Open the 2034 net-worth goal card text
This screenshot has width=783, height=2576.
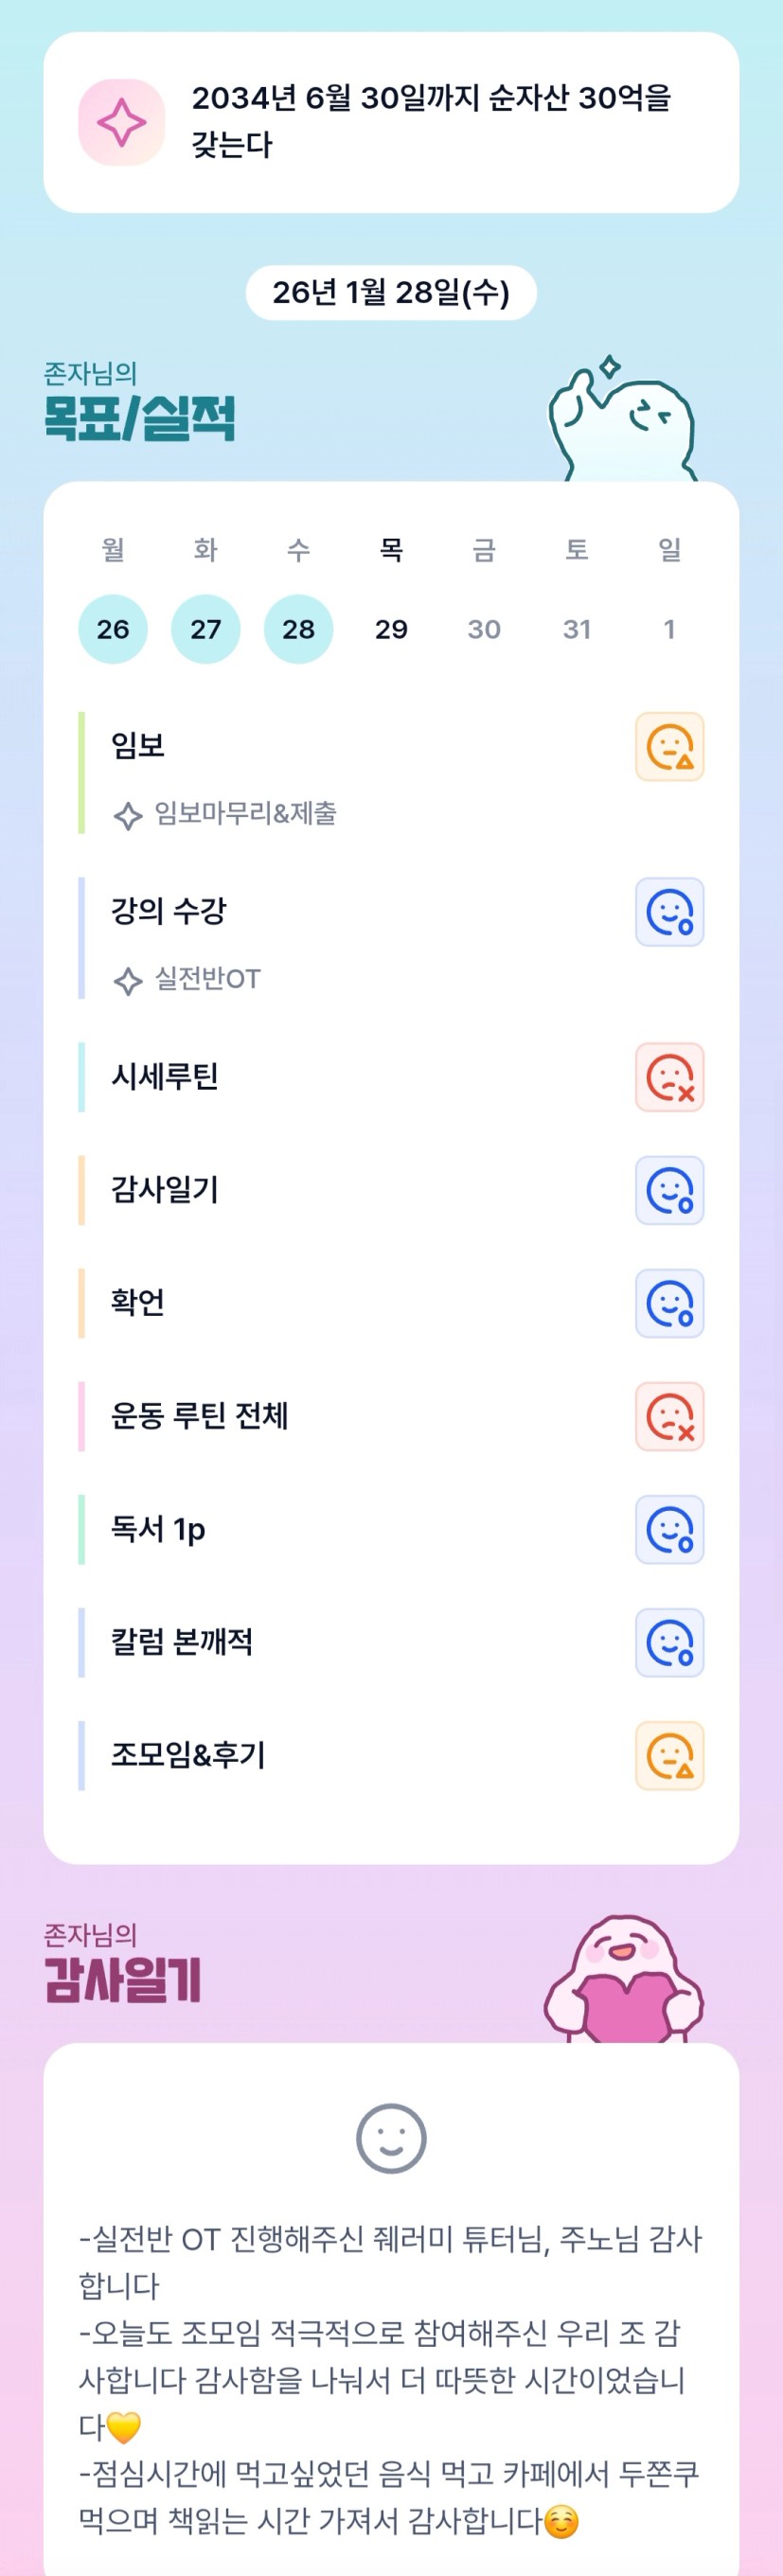pos(431,121)
